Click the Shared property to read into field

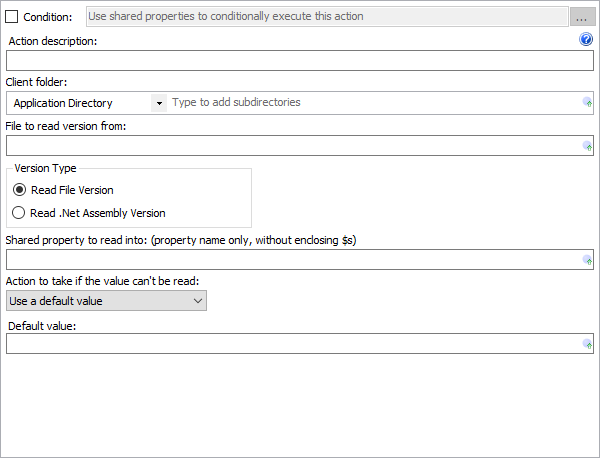click(293, 260)
